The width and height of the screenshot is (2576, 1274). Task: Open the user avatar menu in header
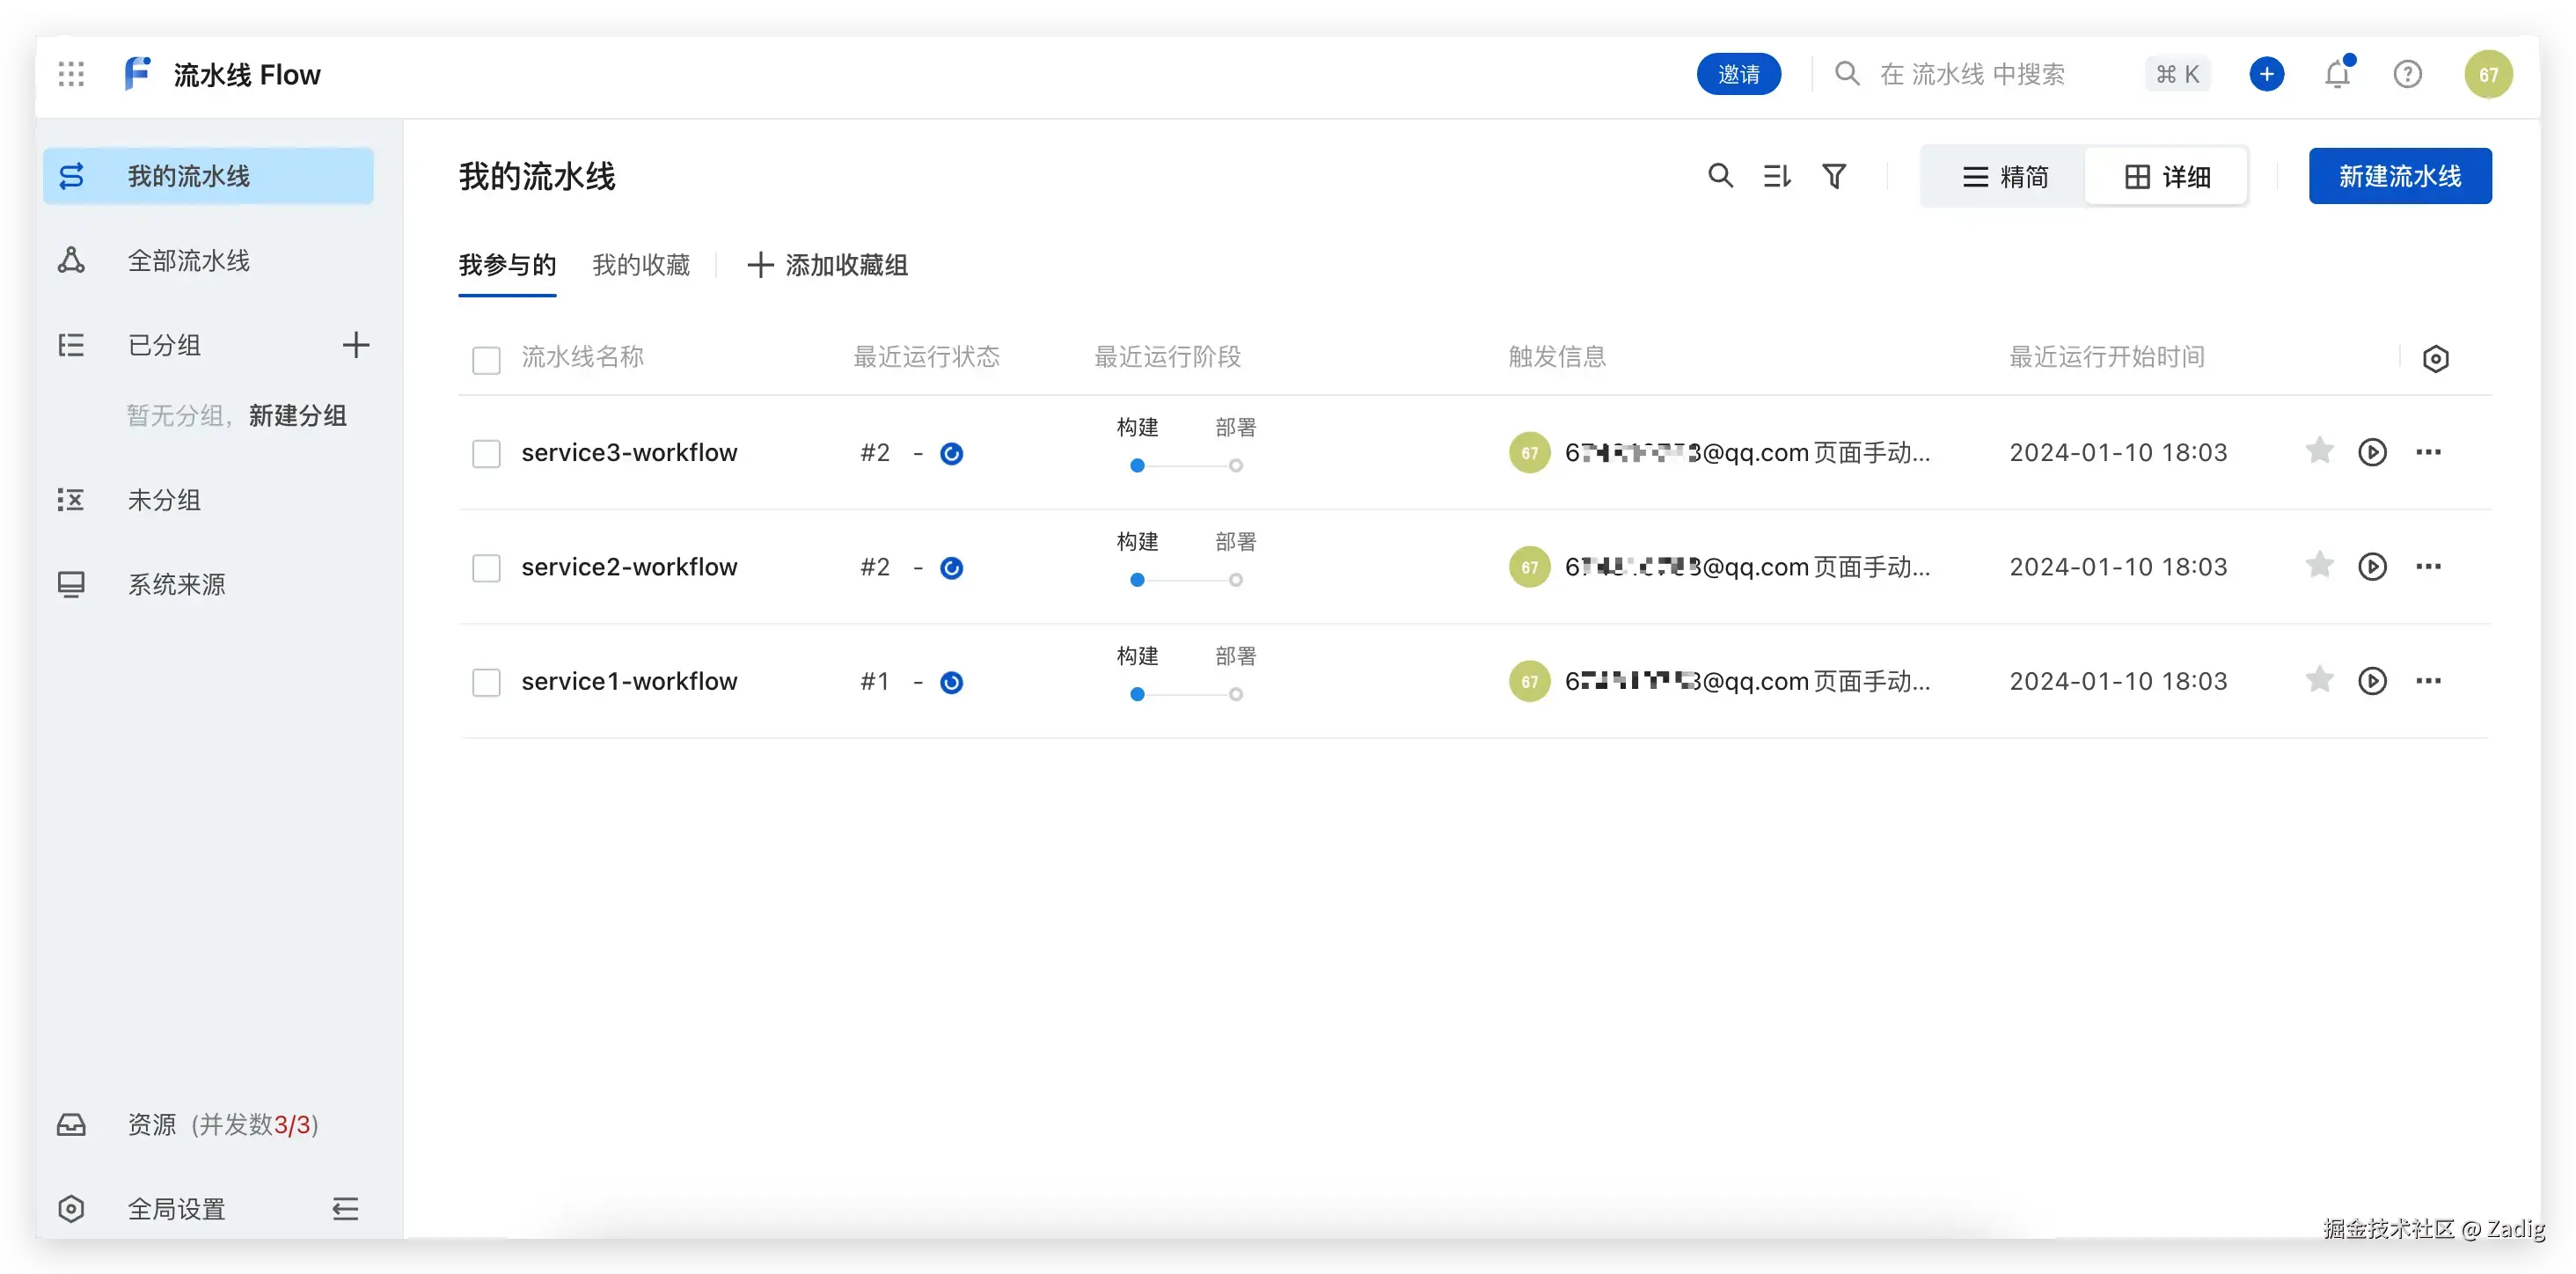tap(2488, 74)
